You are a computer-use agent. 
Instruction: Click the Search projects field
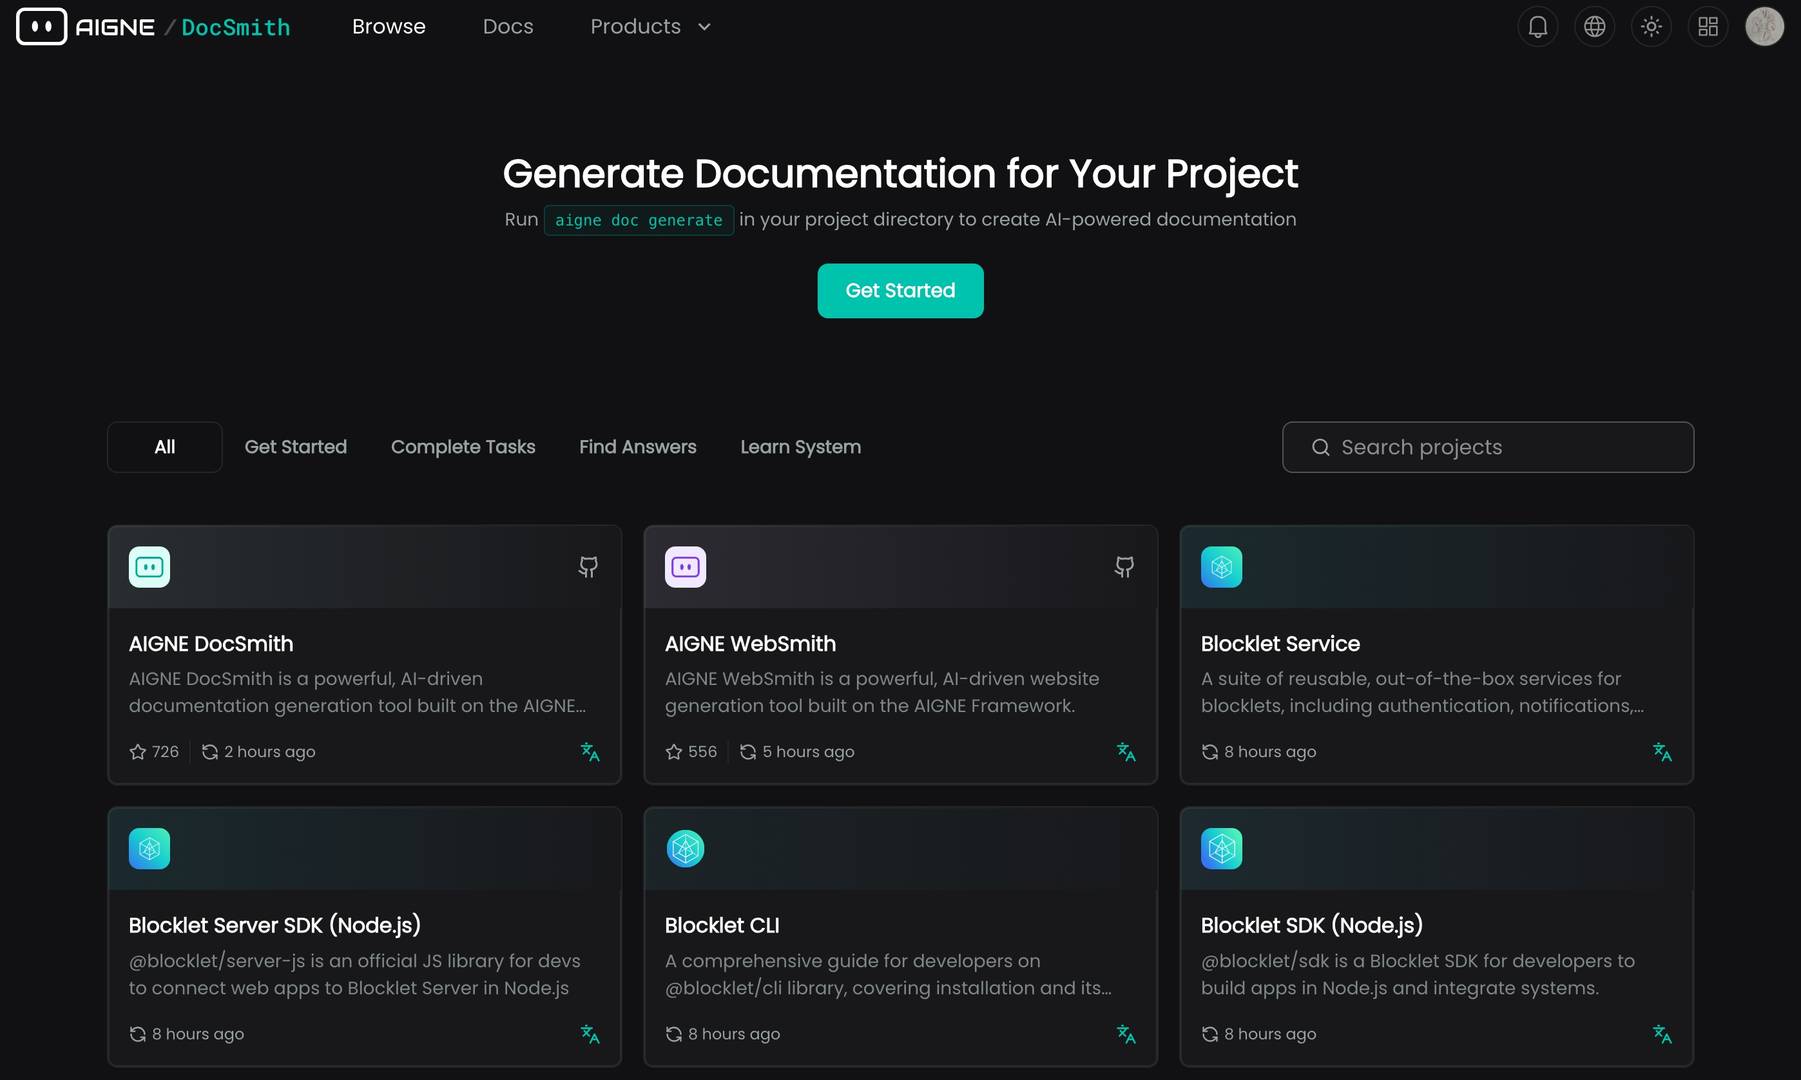pyautogui.click(x=1487, y=447)
